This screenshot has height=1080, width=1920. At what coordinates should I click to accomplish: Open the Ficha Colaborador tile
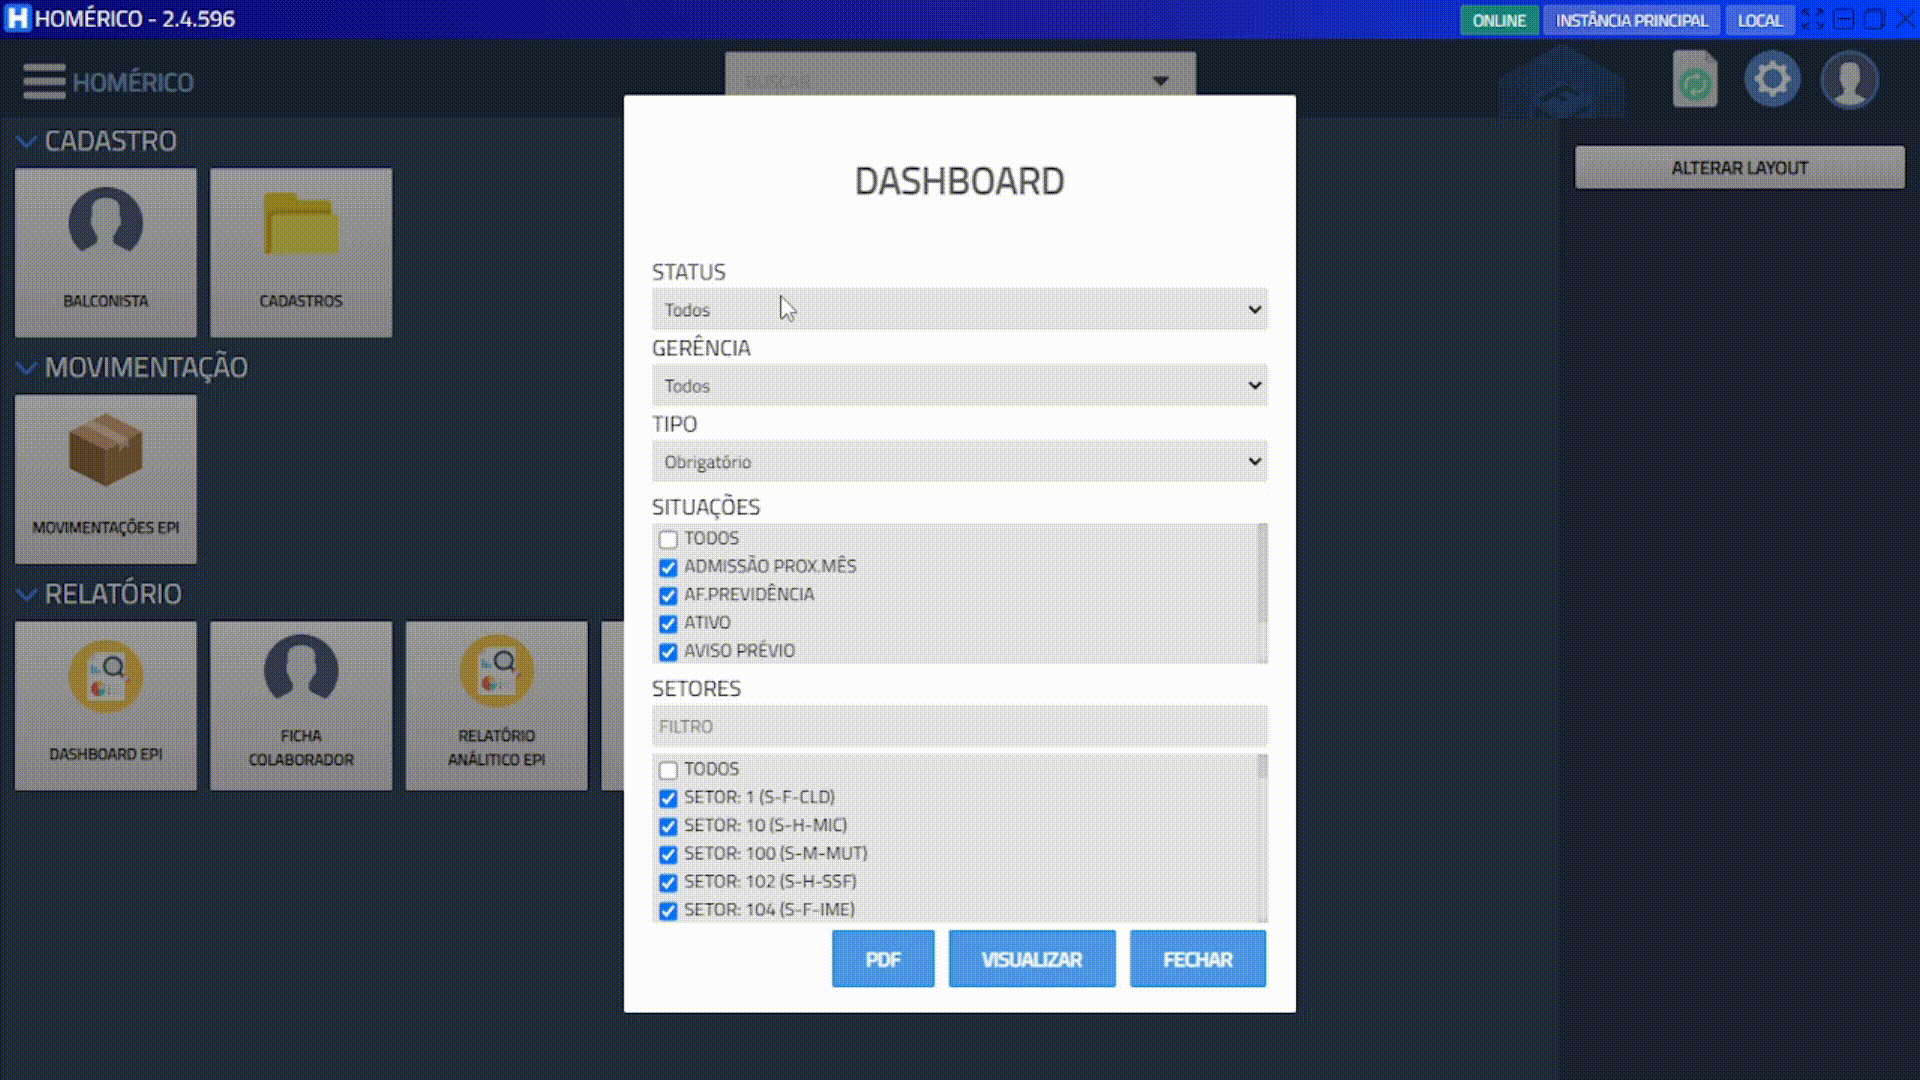[301, 705]
